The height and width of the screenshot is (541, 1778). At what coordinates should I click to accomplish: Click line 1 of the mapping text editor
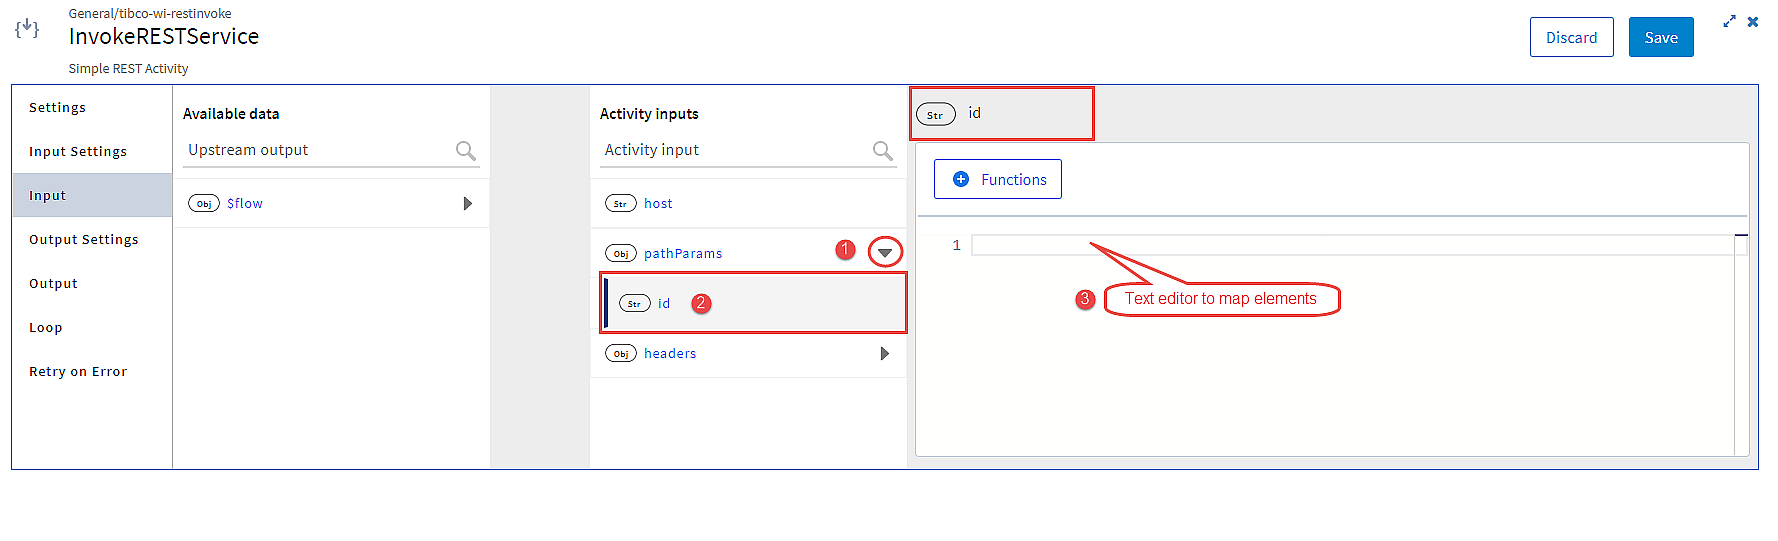pos(1358,245)
